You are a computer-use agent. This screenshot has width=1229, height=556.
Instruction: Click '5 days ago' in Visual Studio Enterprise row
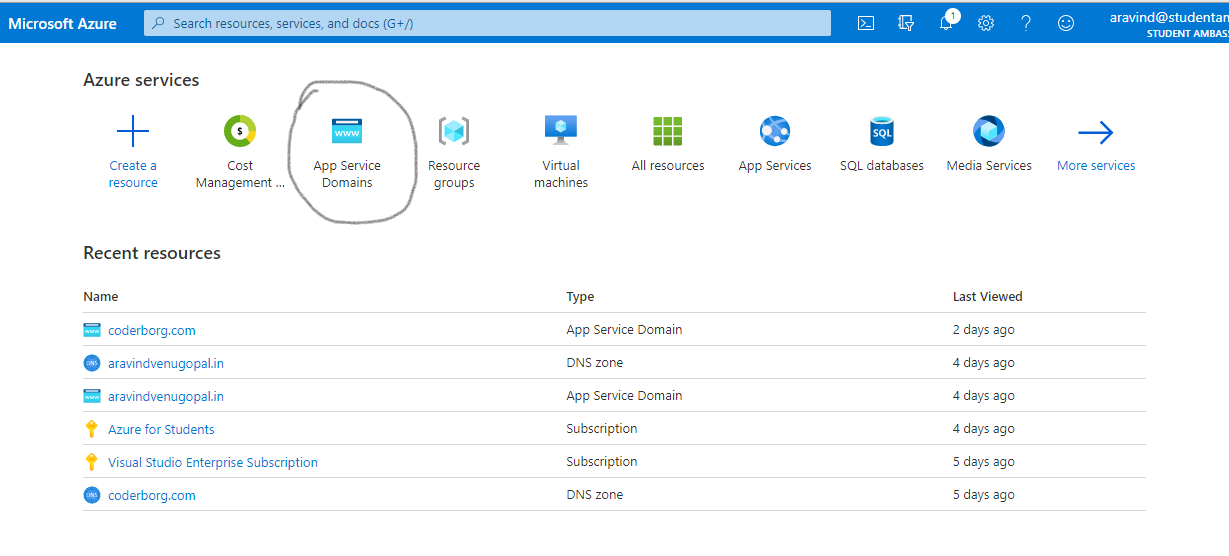coord(984,462)
